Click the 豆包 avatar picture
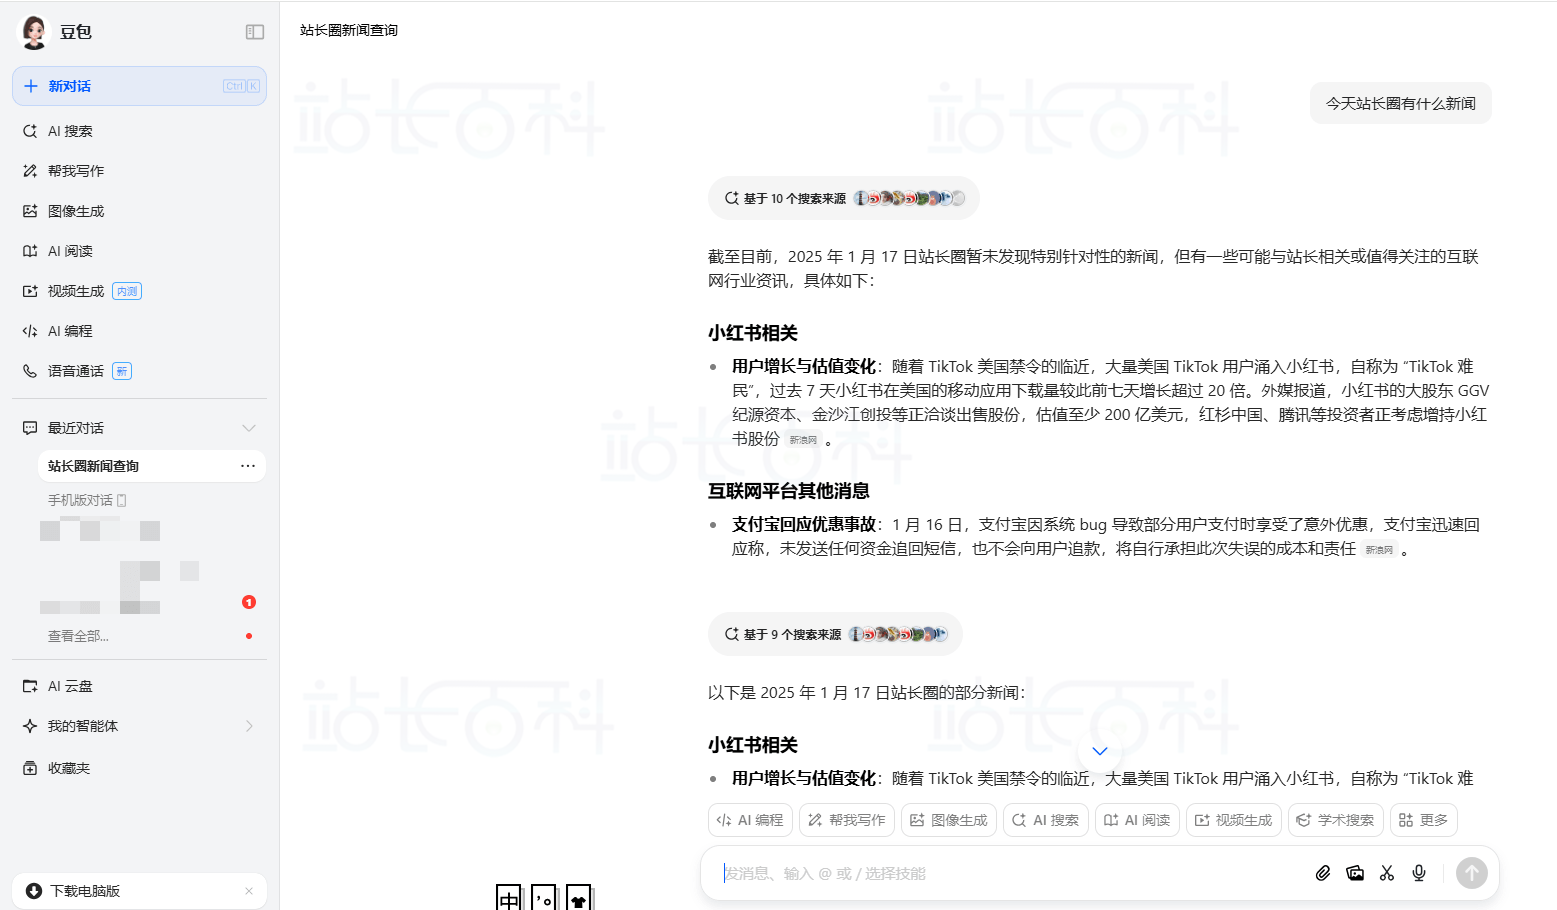The width and height of the screenshot is (1557, 910). [x=34, y=32]
